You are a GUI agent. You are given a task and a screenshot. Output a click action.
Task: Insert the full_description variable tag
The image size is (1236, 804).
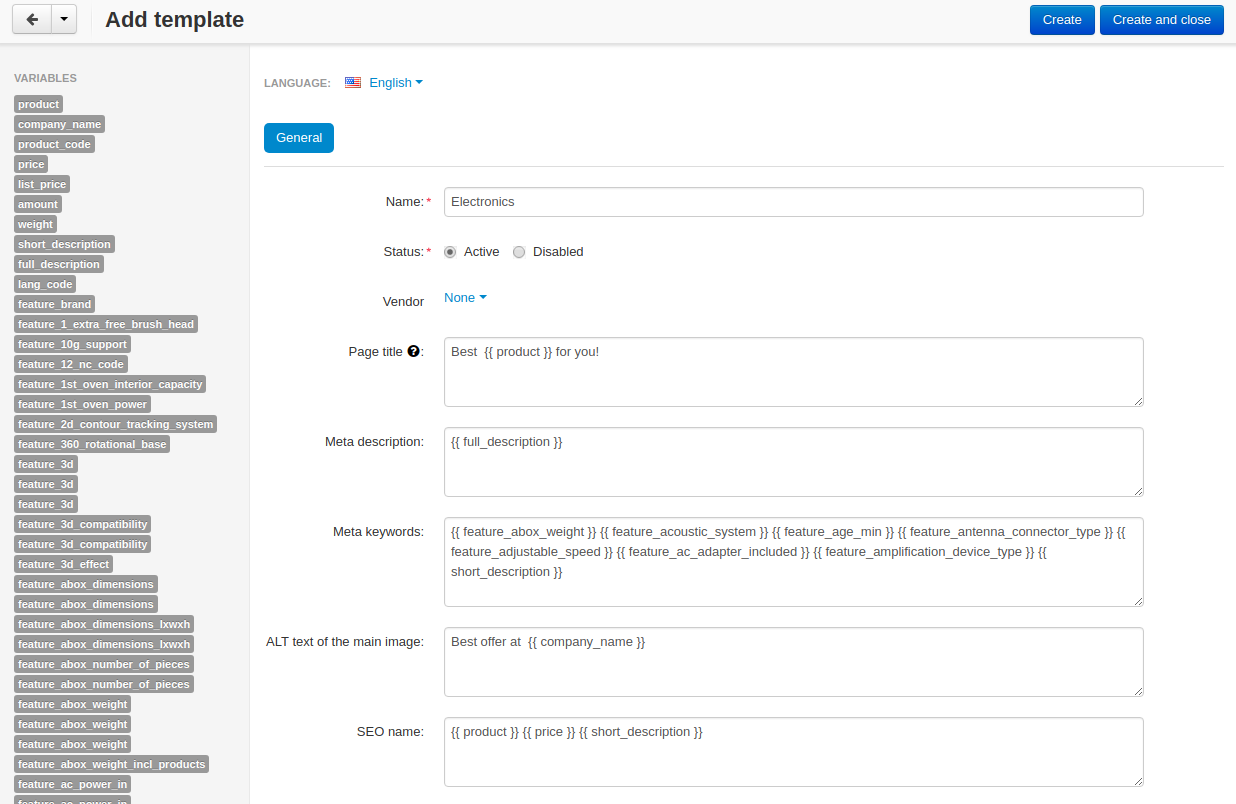pos(59,264)
